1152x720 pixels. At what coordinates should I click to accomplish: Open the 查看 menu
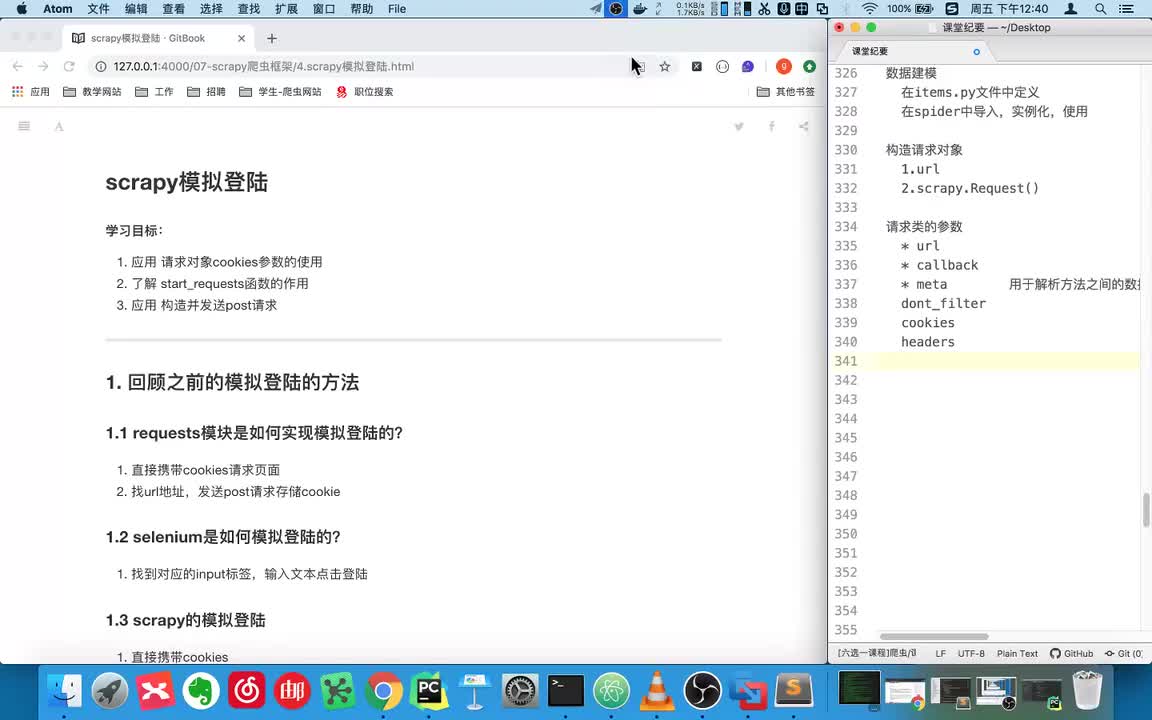click(173, 9)
